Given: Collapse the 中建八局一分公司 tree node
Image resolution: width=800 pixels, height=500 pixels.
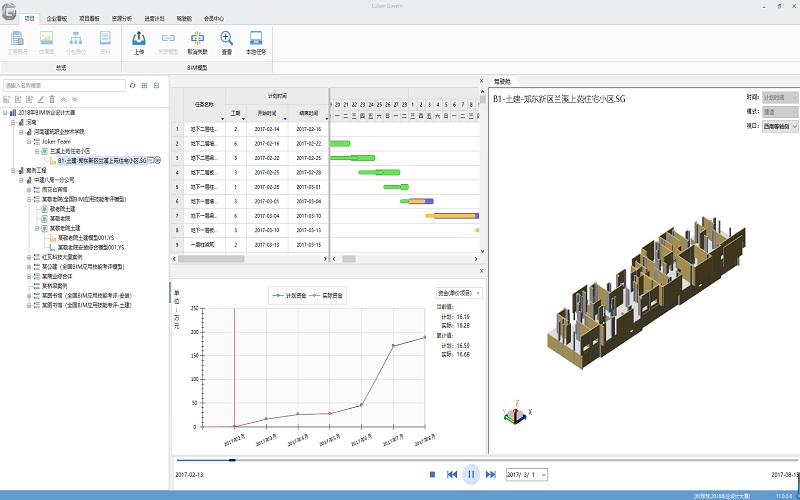Looking at the screenshot, I should (x=21, y=180).
